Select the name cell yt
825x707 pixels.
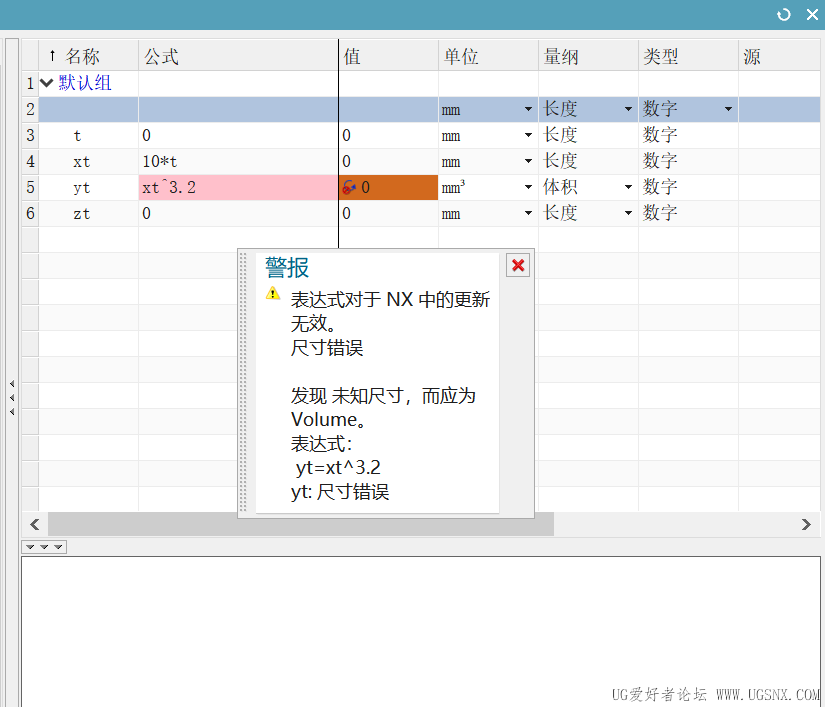[88, 187]
